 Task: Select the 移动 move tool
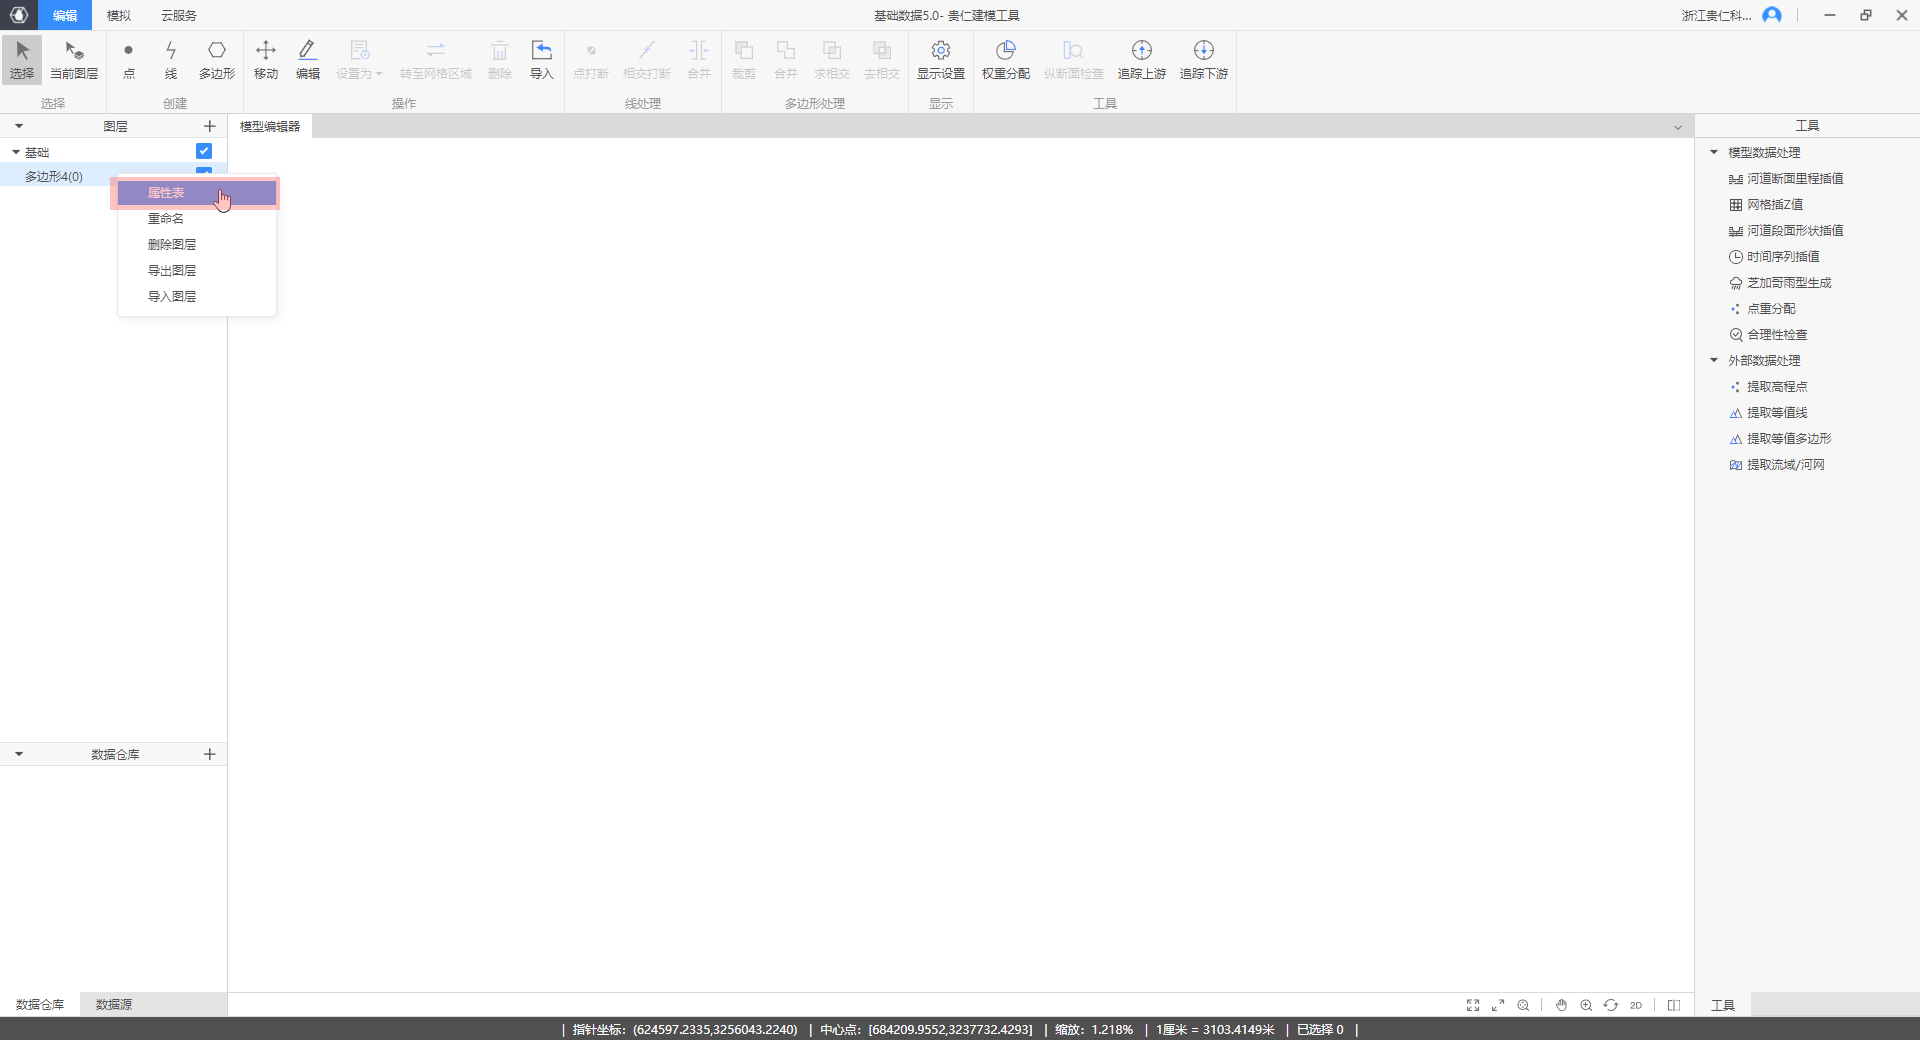pos(265,59)
